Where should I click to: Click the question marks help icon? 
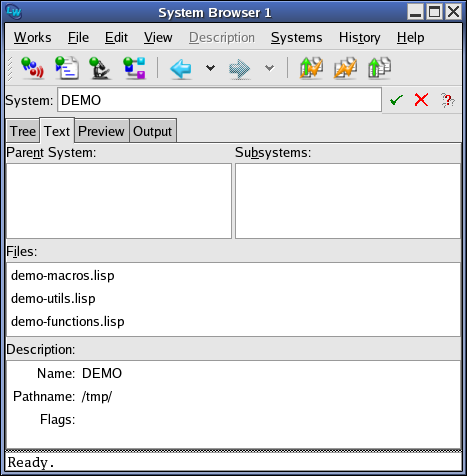(448, 100)
